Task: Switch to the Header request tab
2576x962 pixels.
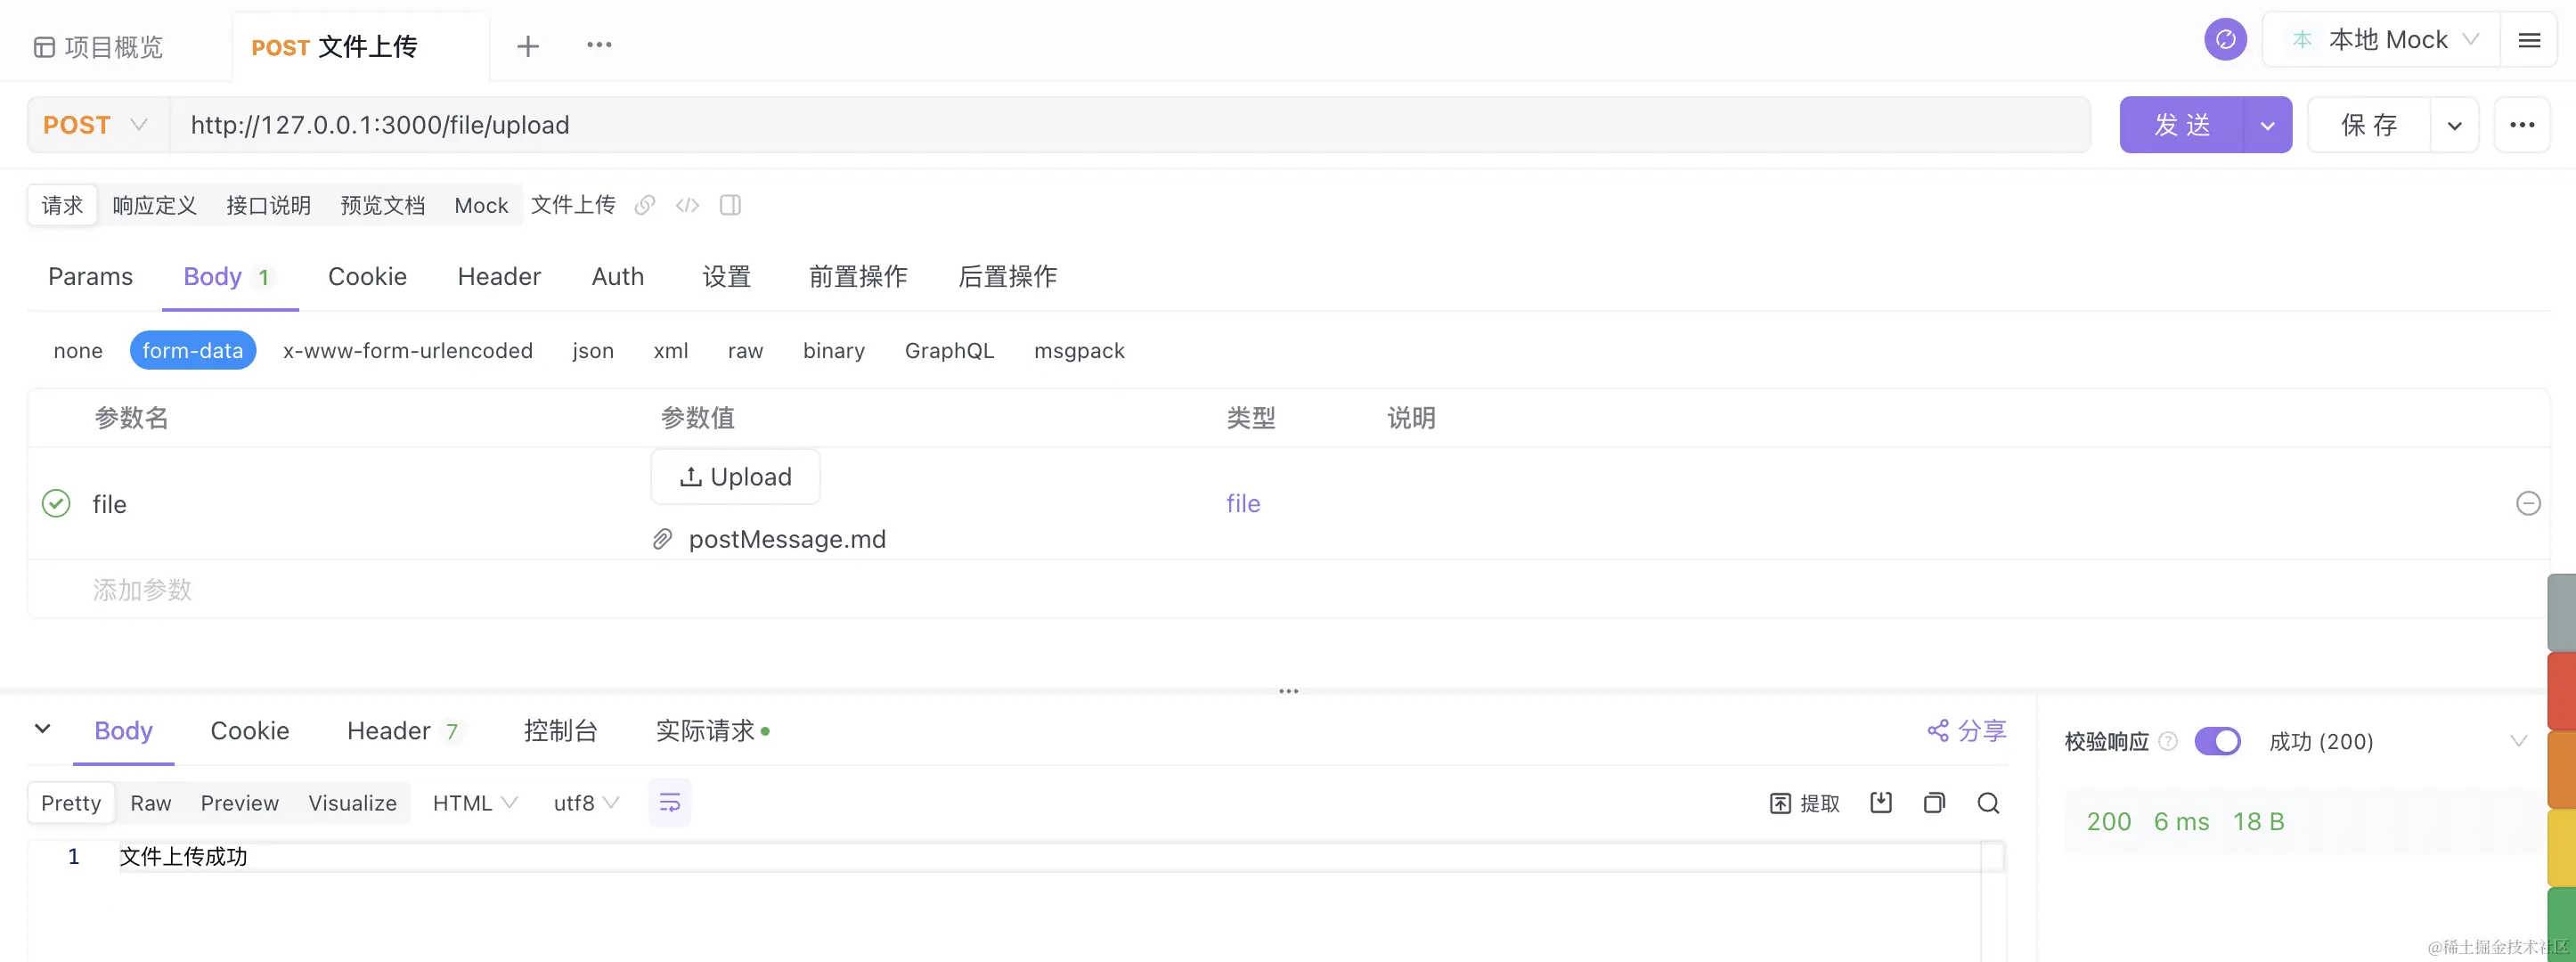Action: click(498, 277)
